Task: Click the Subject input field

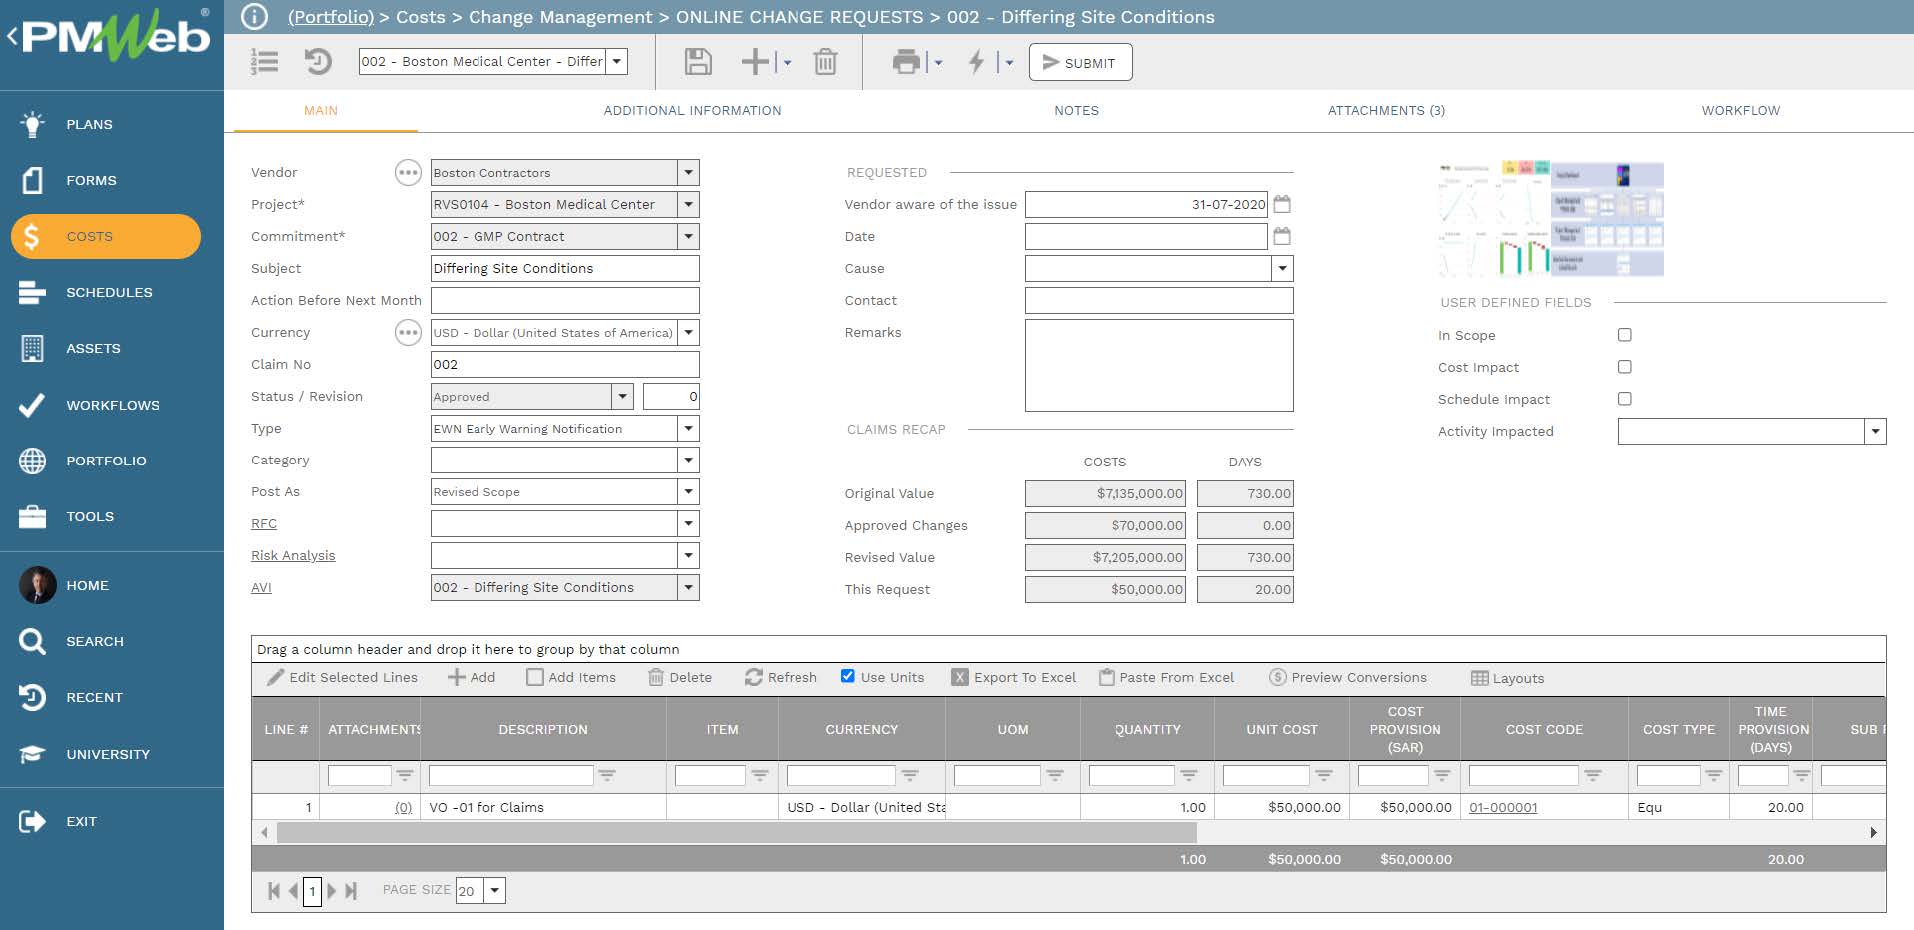Action: coord(565,268)
